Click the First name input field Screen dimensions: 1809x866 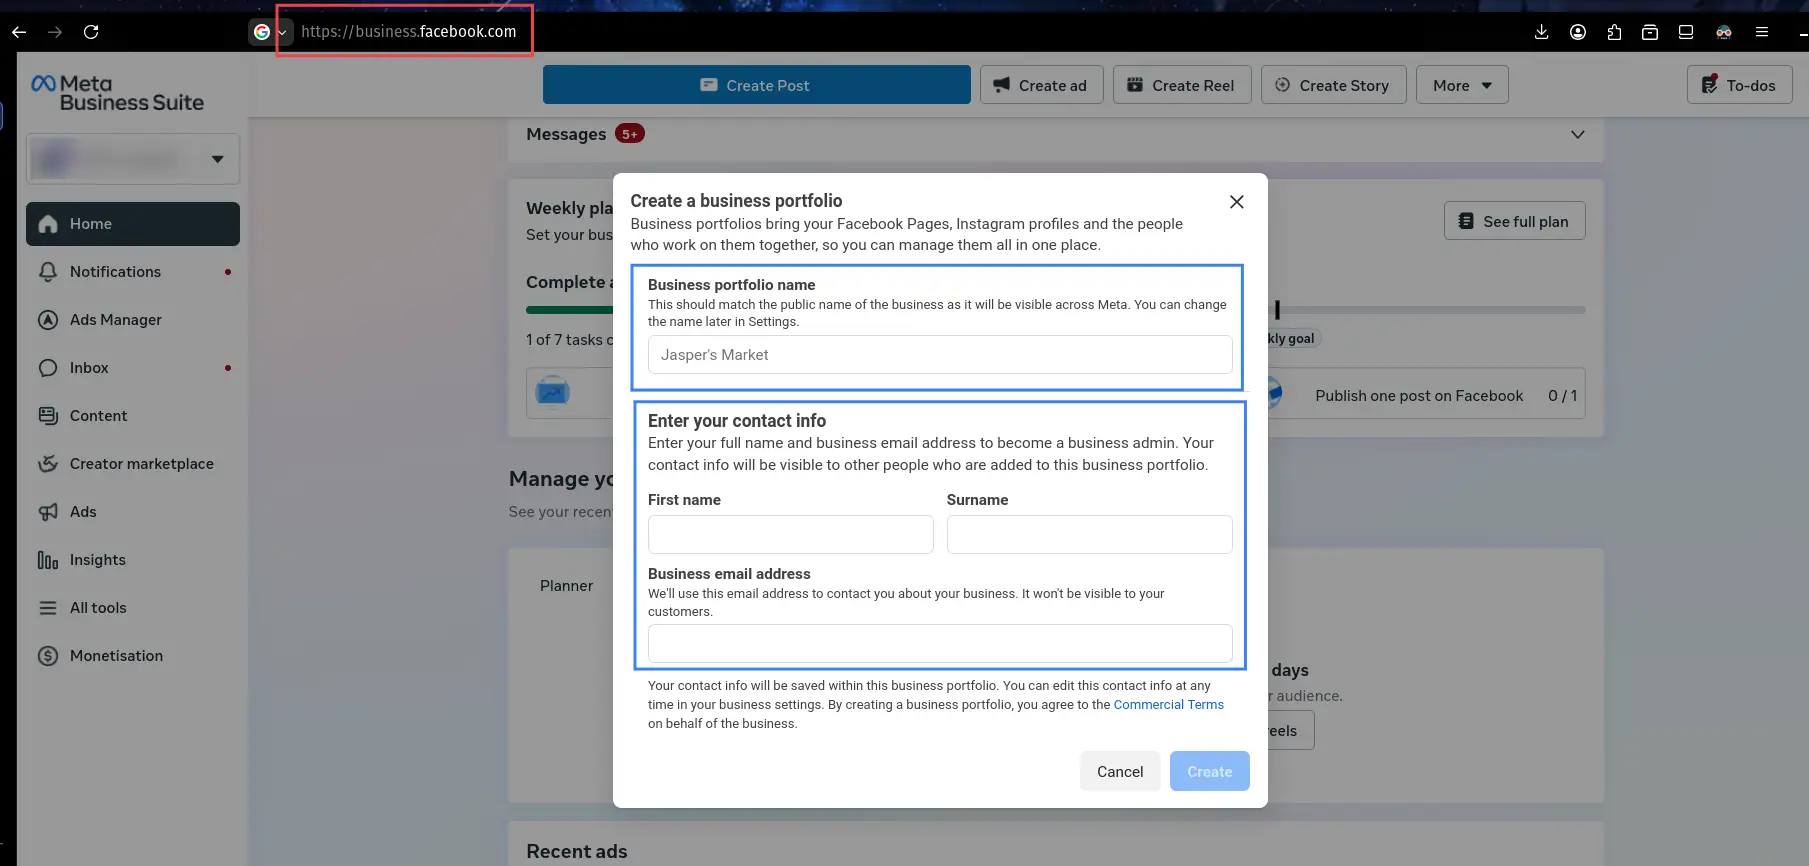coord(790,534)
